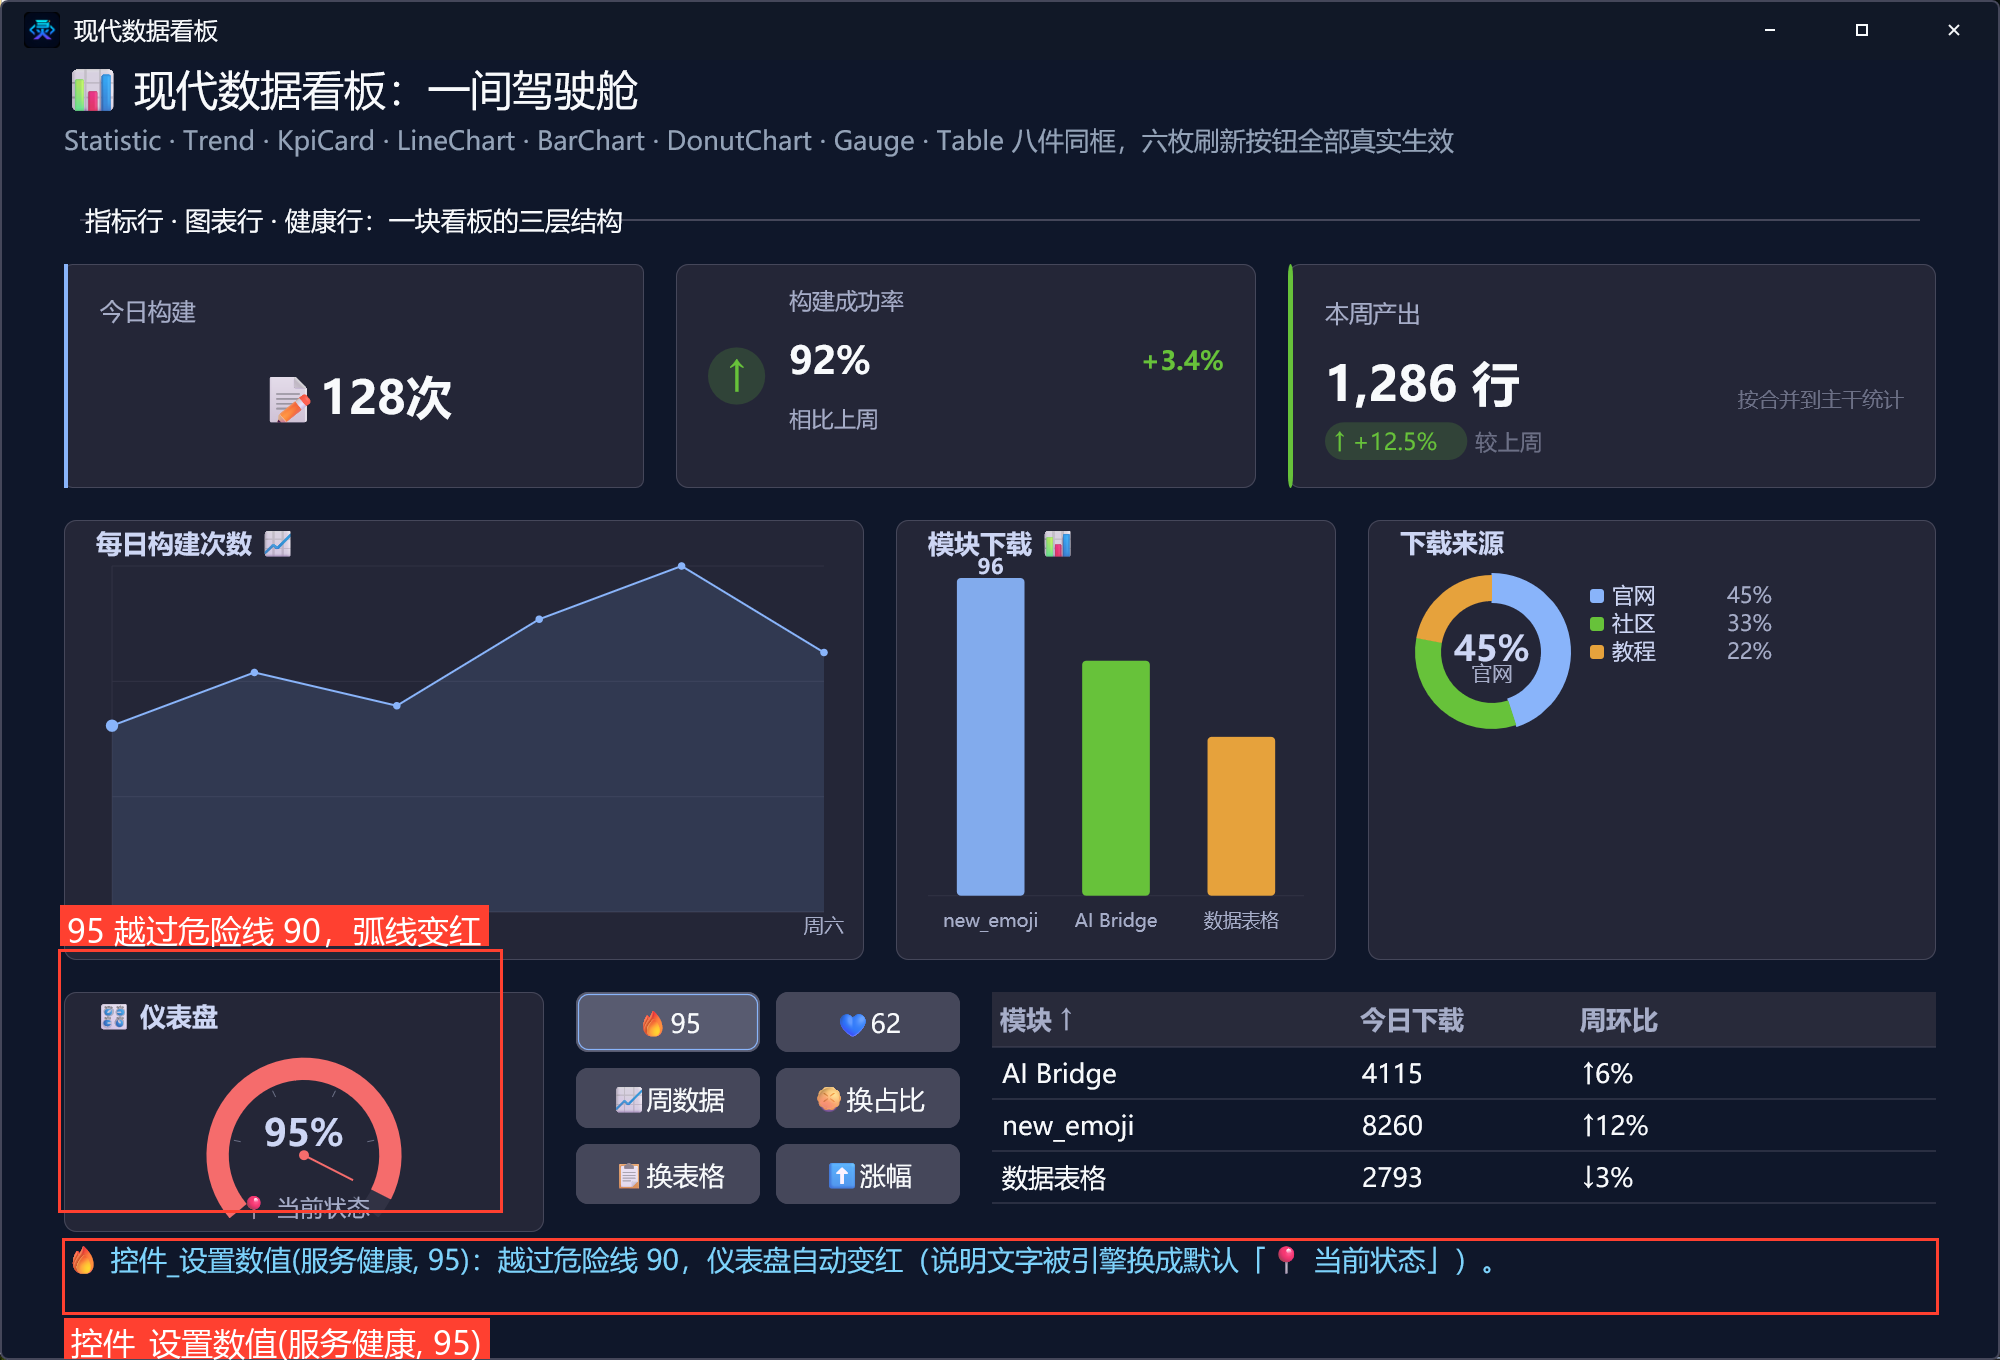
Task: Click the fire 95 button
Action: pyautogui.click(x=668, y=1022)
